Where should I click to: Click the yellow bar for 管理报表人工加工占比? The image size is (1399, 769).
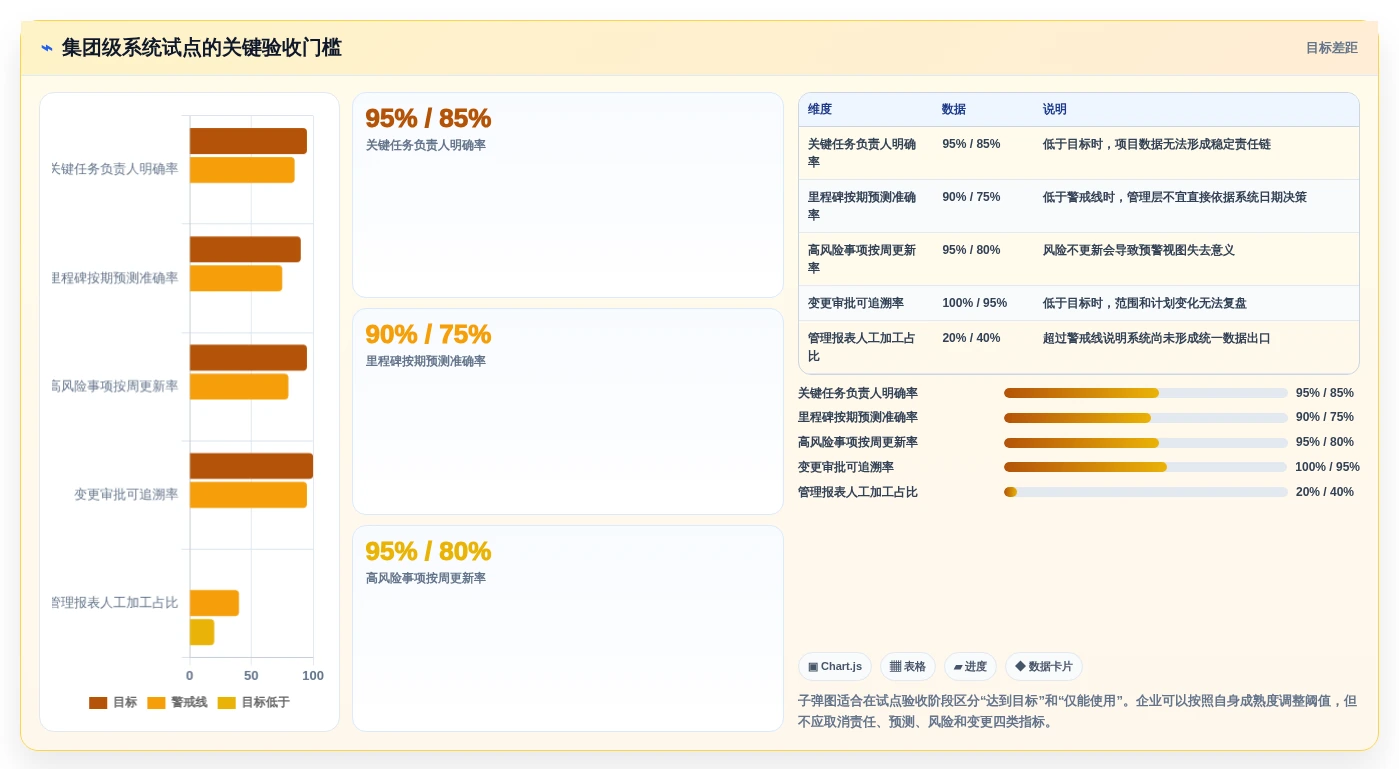[x=202, y=632]
